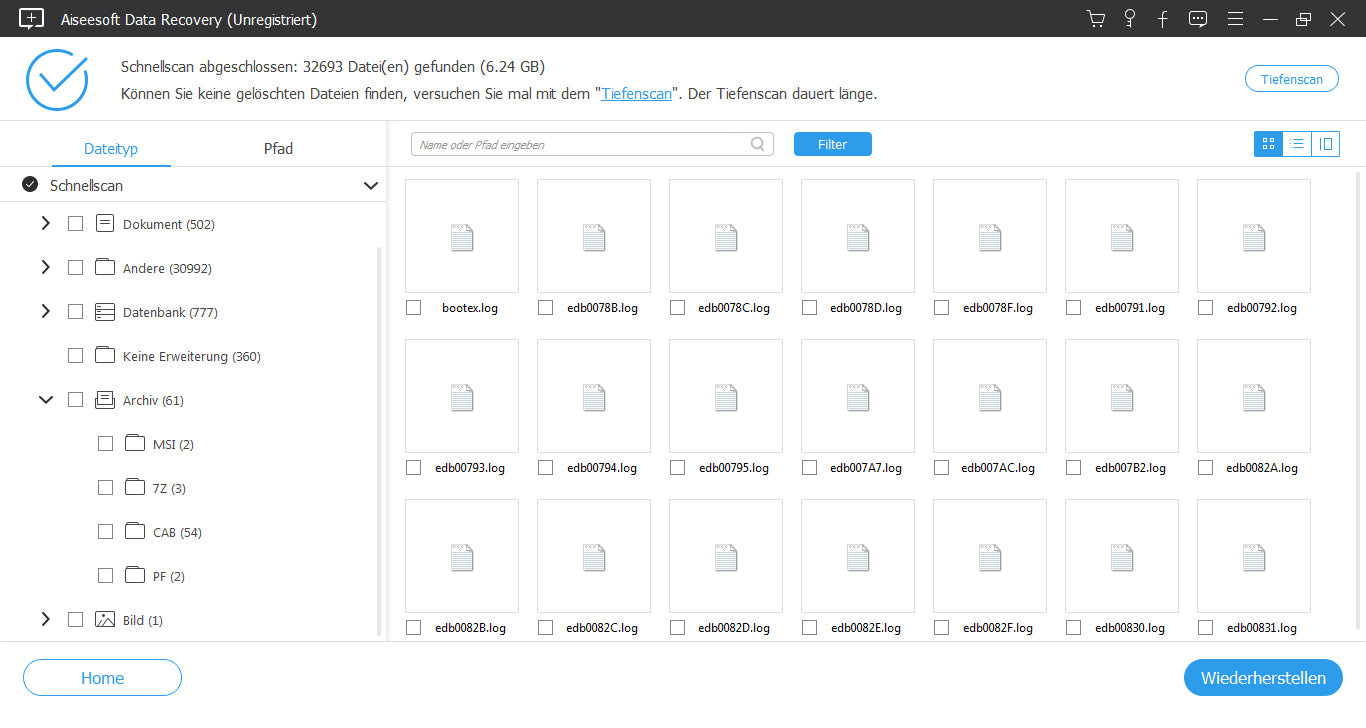Open the hamburger menu icon
This screenshot has width=1366, height=728.
click(x=1235, y=19)
